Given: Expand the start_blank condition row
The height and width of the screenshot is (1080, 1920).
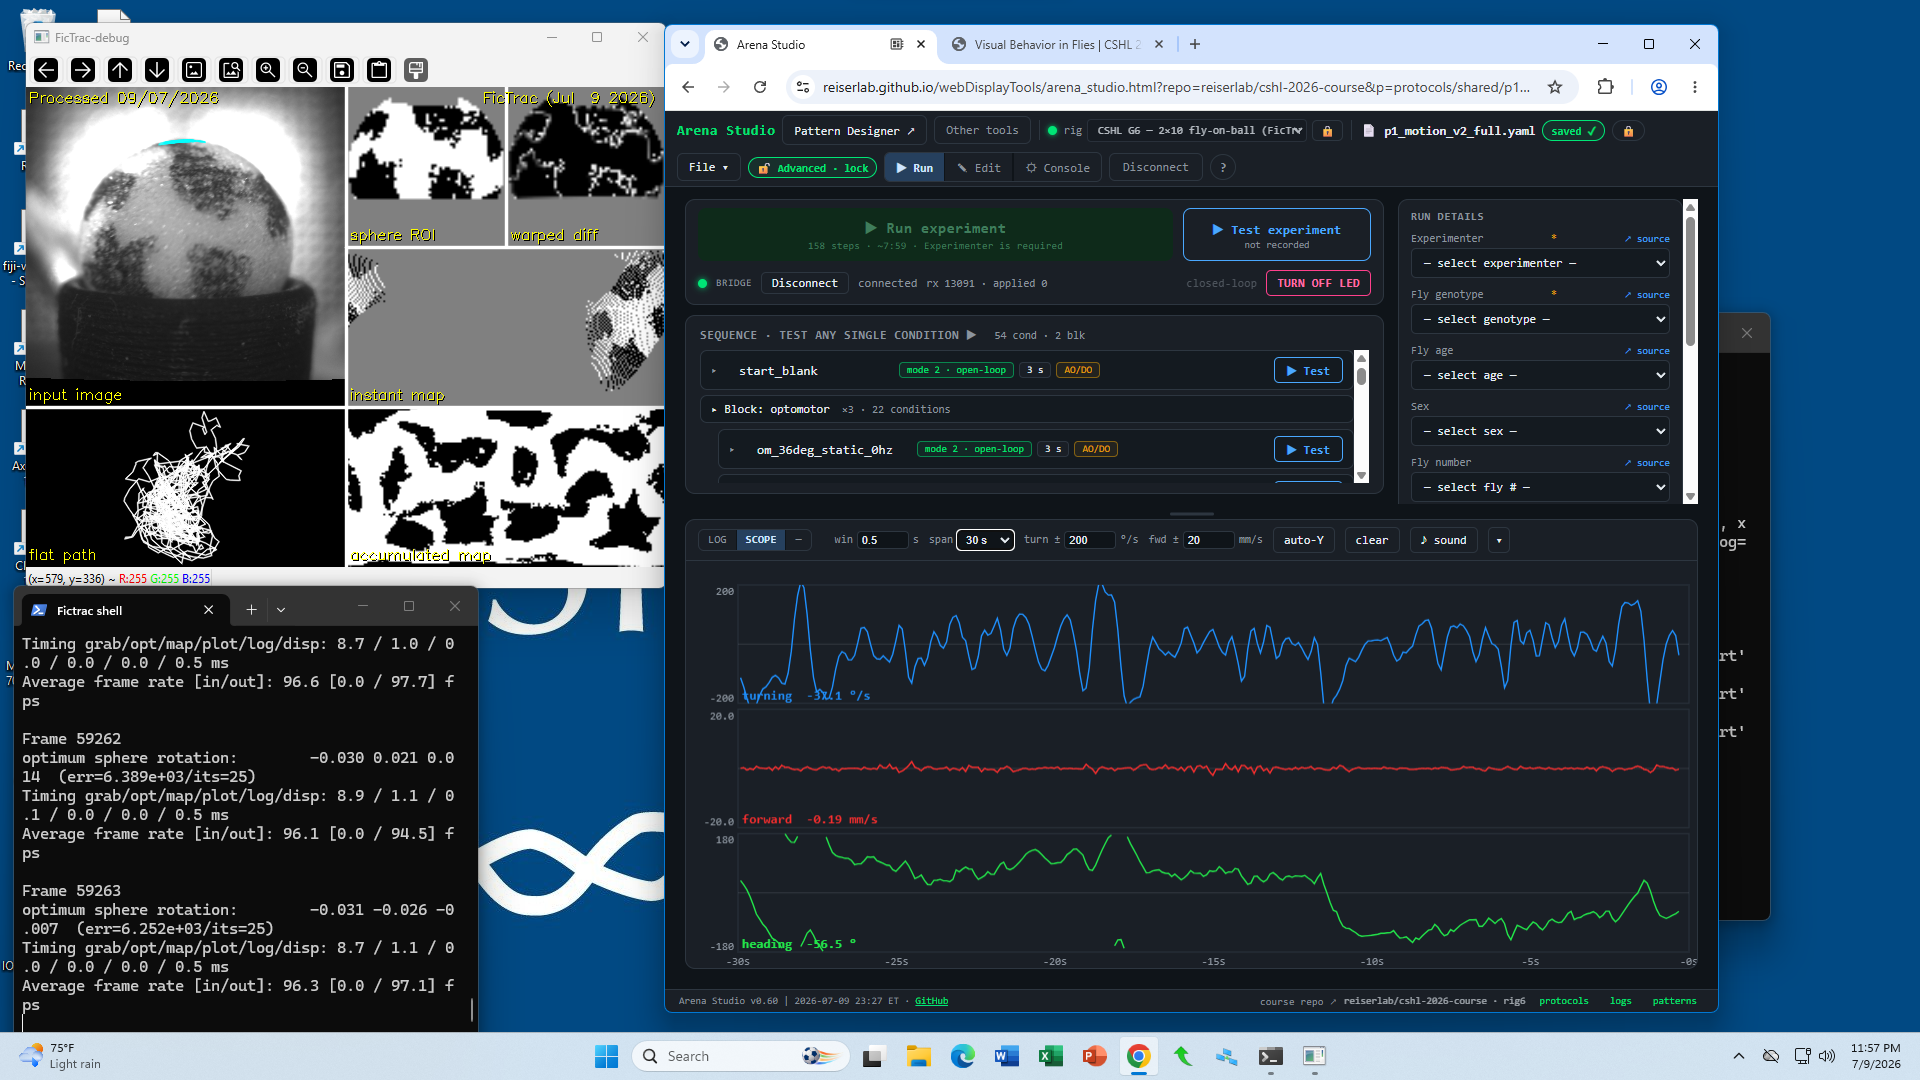Looking at the screenshot, I should [714, 371].
